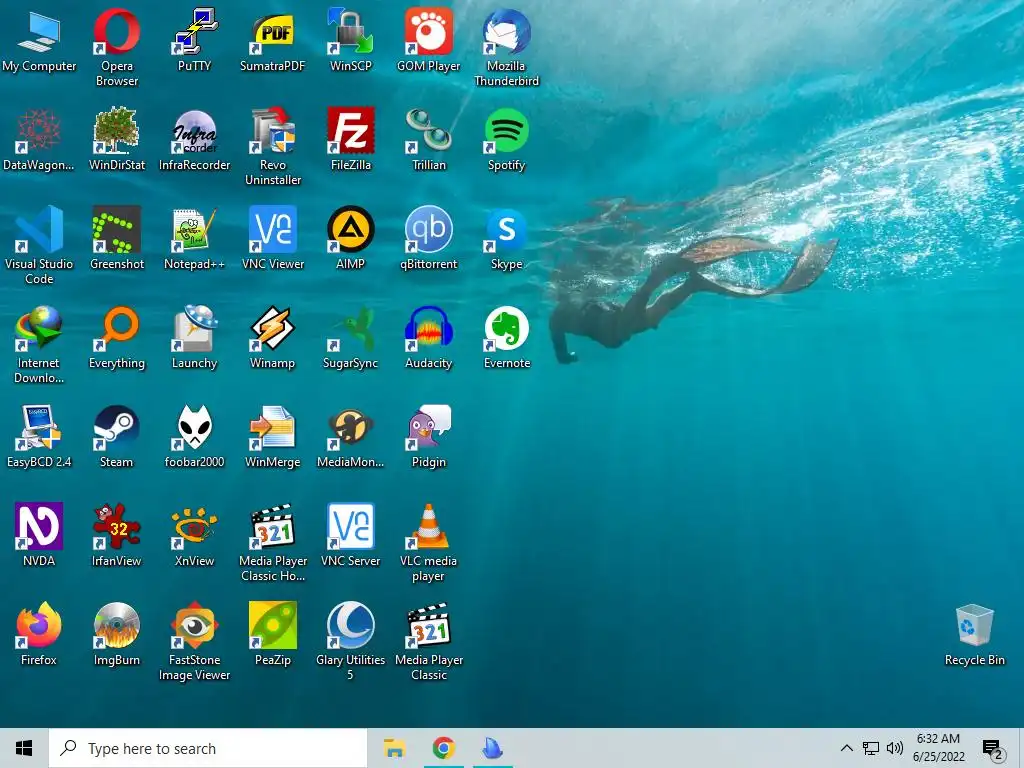Screen dimensions: 1024x768
Task: Click the blue sail taskbar app
Action: click(x=492, y=748)
